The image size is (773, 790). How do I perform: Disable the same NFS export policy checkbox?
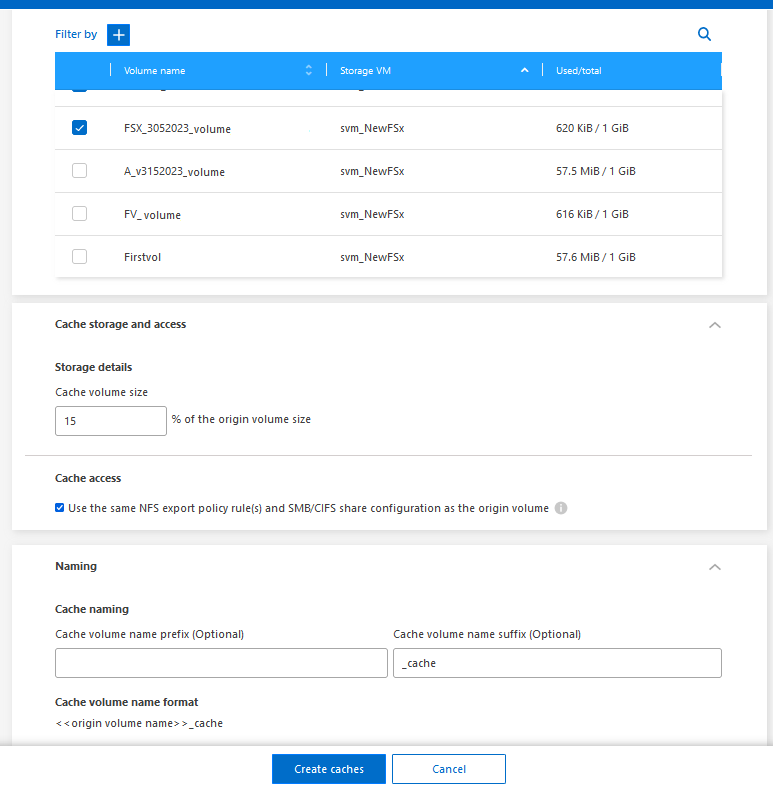click(60, 508)
